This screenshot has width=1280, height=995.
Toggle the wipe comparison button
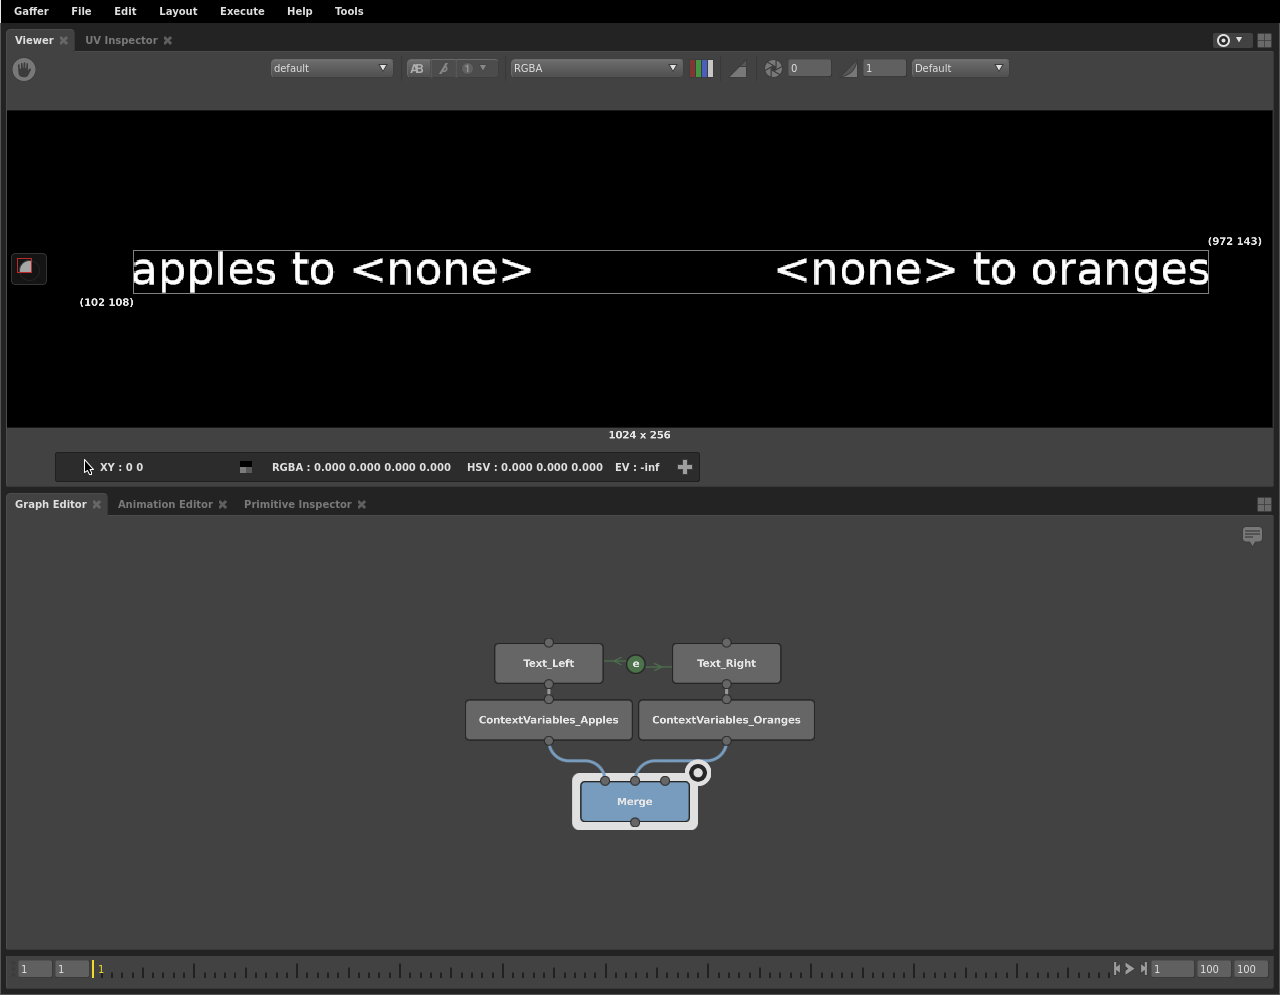click(x=444, y=68)
